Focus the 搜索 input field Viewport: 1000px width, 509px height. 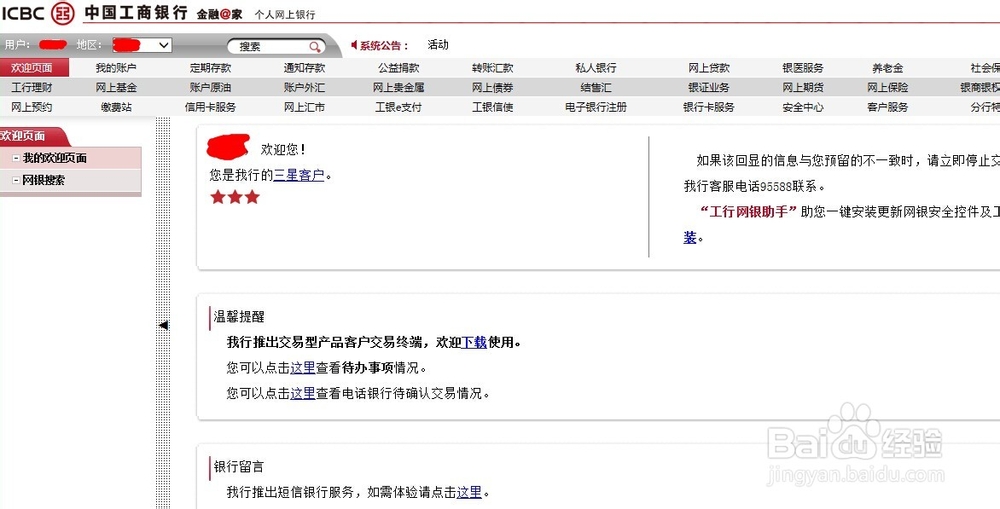point(276,47)
